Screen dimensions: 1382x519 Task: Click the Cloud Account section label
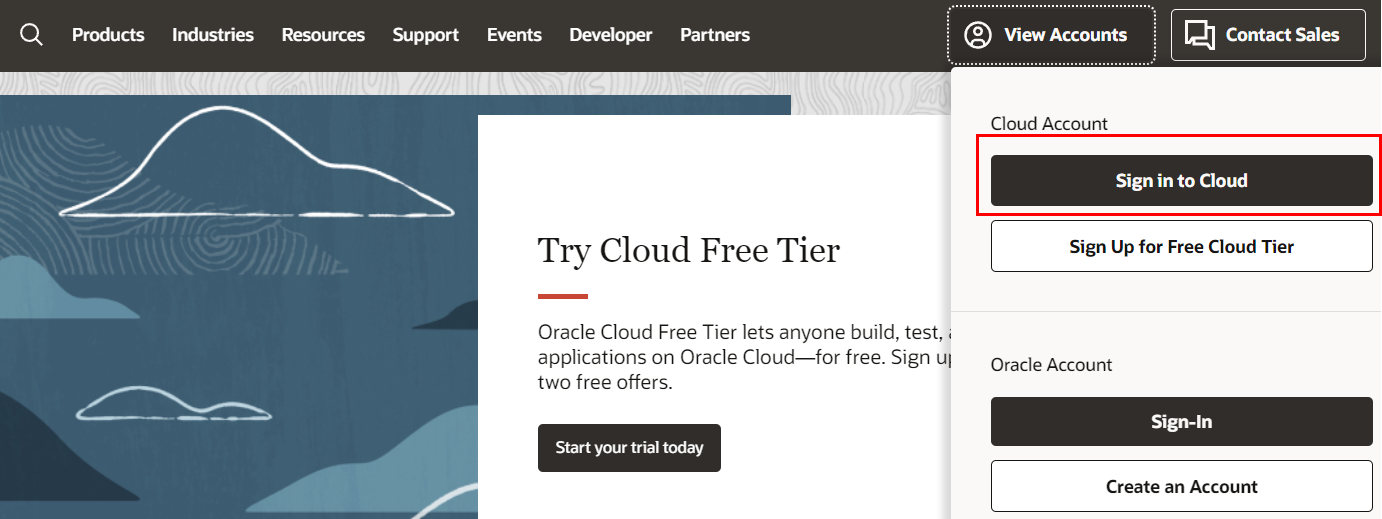tap(1049, 124)
